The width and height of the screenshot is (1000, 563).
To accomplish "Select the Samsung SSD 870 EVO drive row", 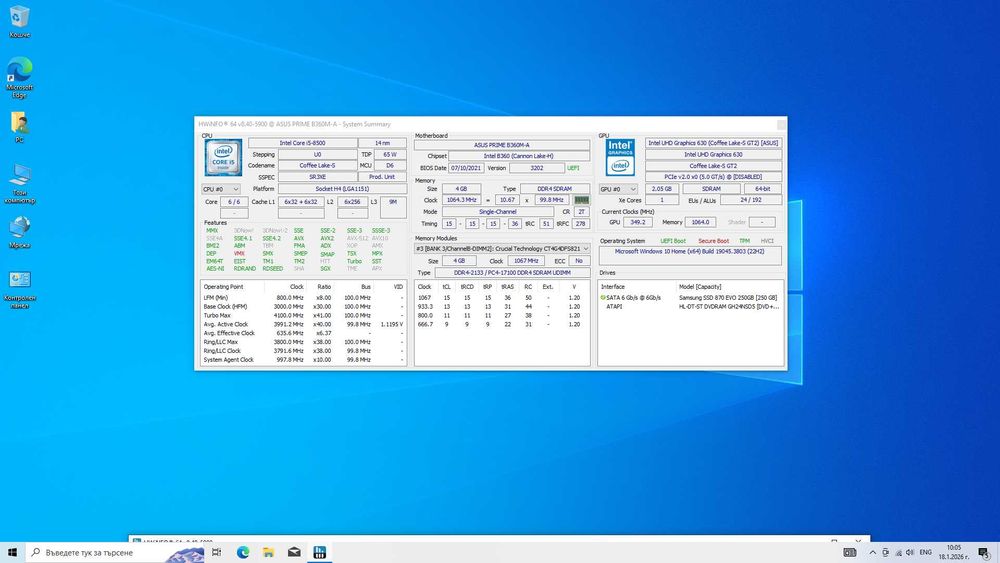I will click(690, 298).
